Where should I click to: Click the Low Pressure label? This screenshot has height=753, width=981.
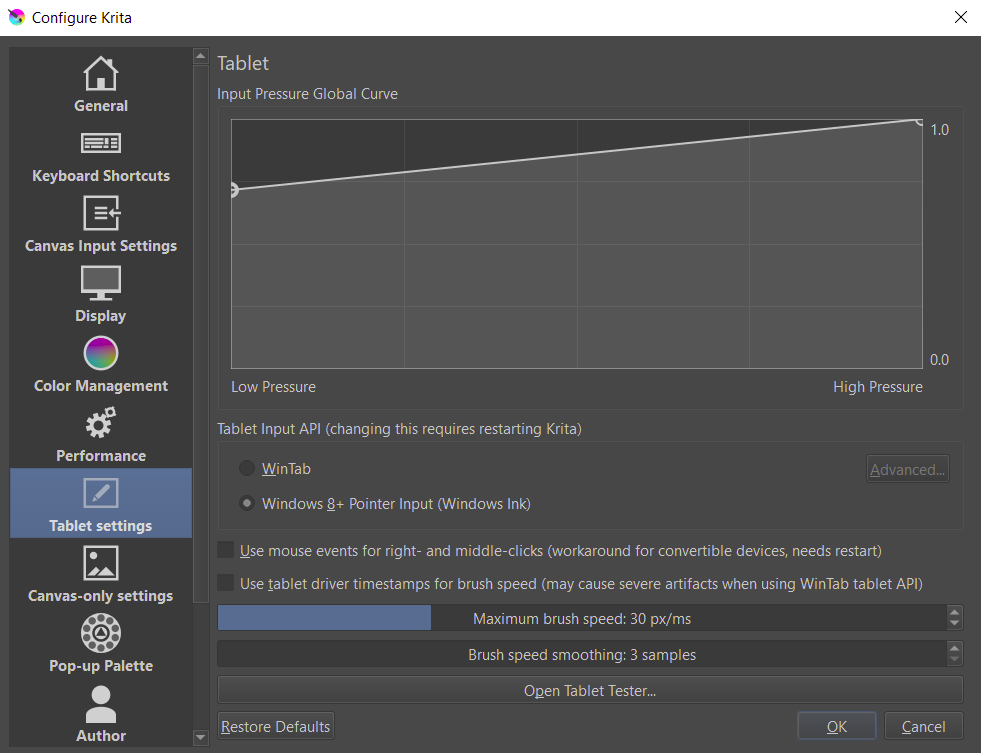click(x=273, y=387)
